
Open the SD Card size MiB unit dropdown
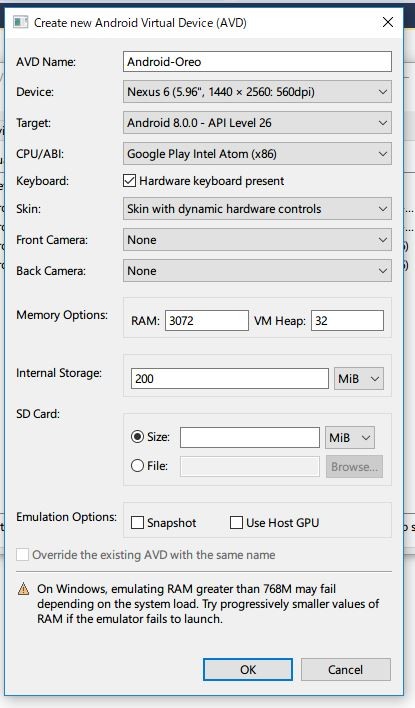(350, 438)
